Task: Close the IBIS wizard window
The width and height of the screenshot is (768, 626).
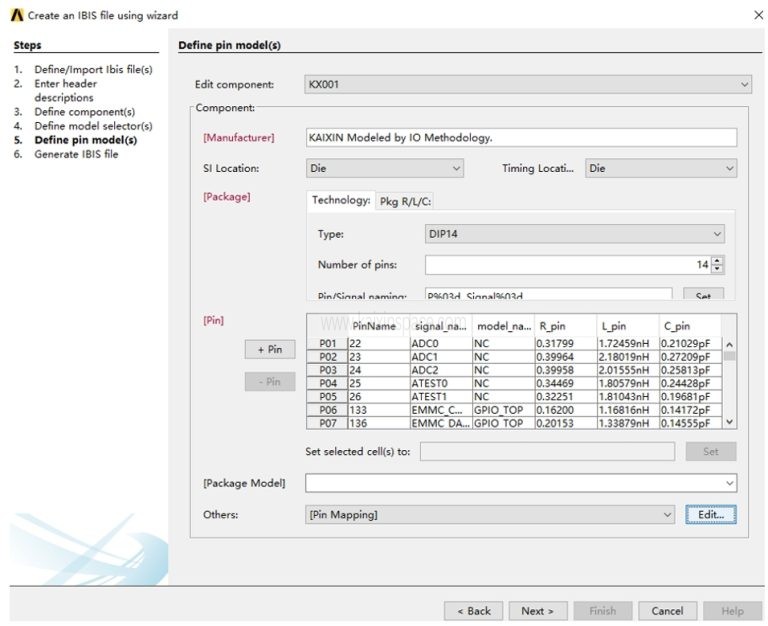Action: click(x=756, y=15)
